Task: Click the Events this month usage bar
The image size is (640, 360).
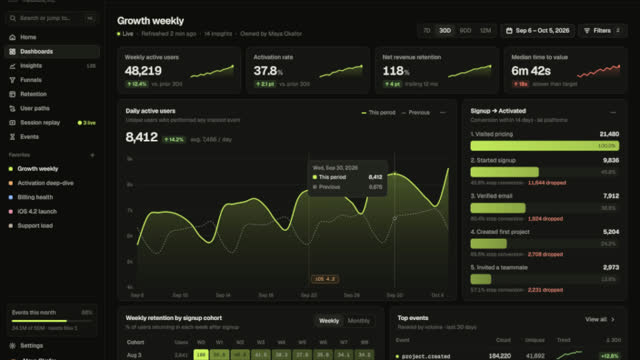Action: 52,321
